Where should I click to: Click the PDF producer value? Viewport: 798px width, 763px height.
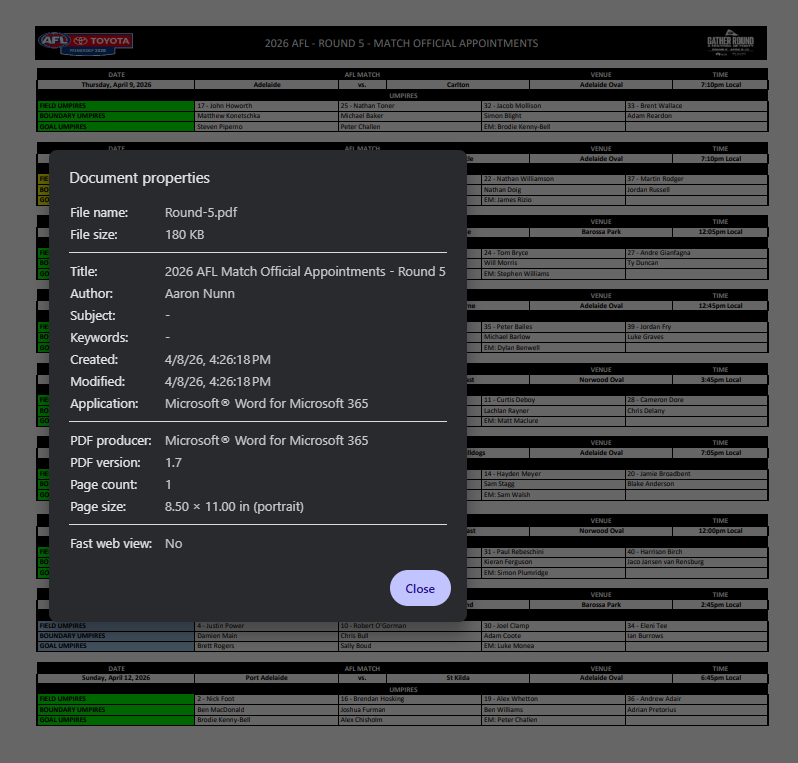click(x=266, y=440)
